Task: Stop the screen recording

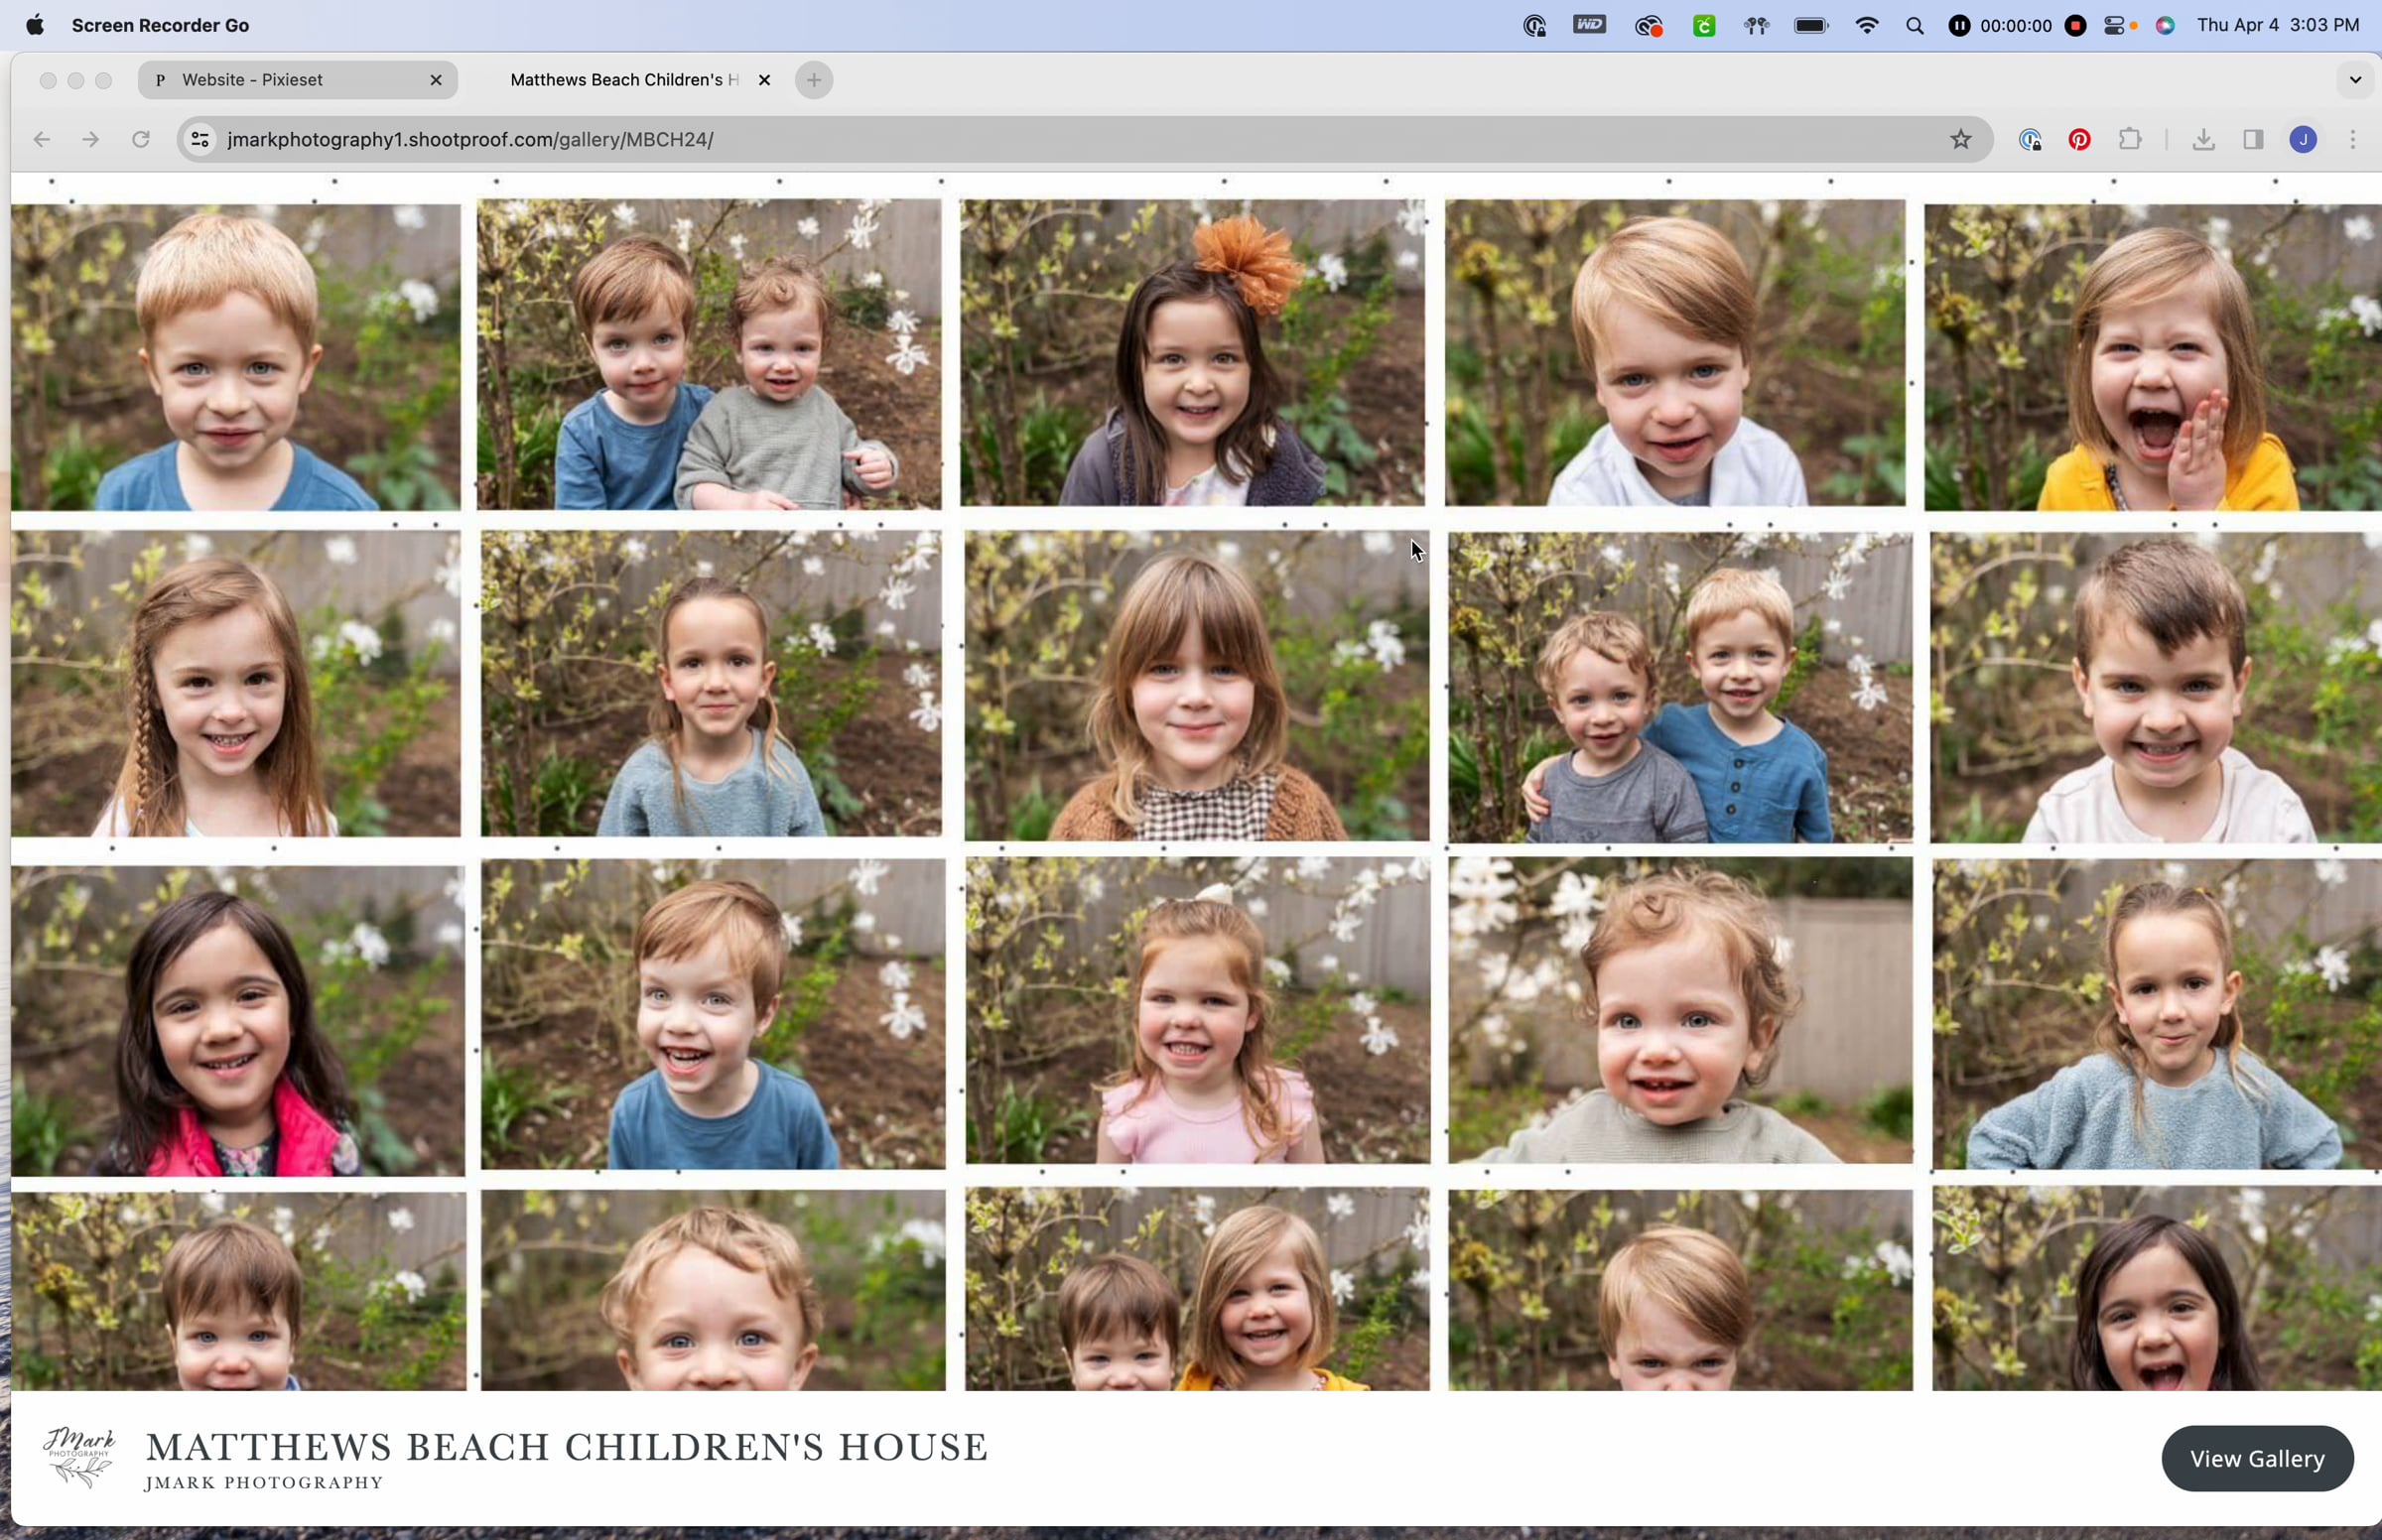Action: (x=2075, y=26)
